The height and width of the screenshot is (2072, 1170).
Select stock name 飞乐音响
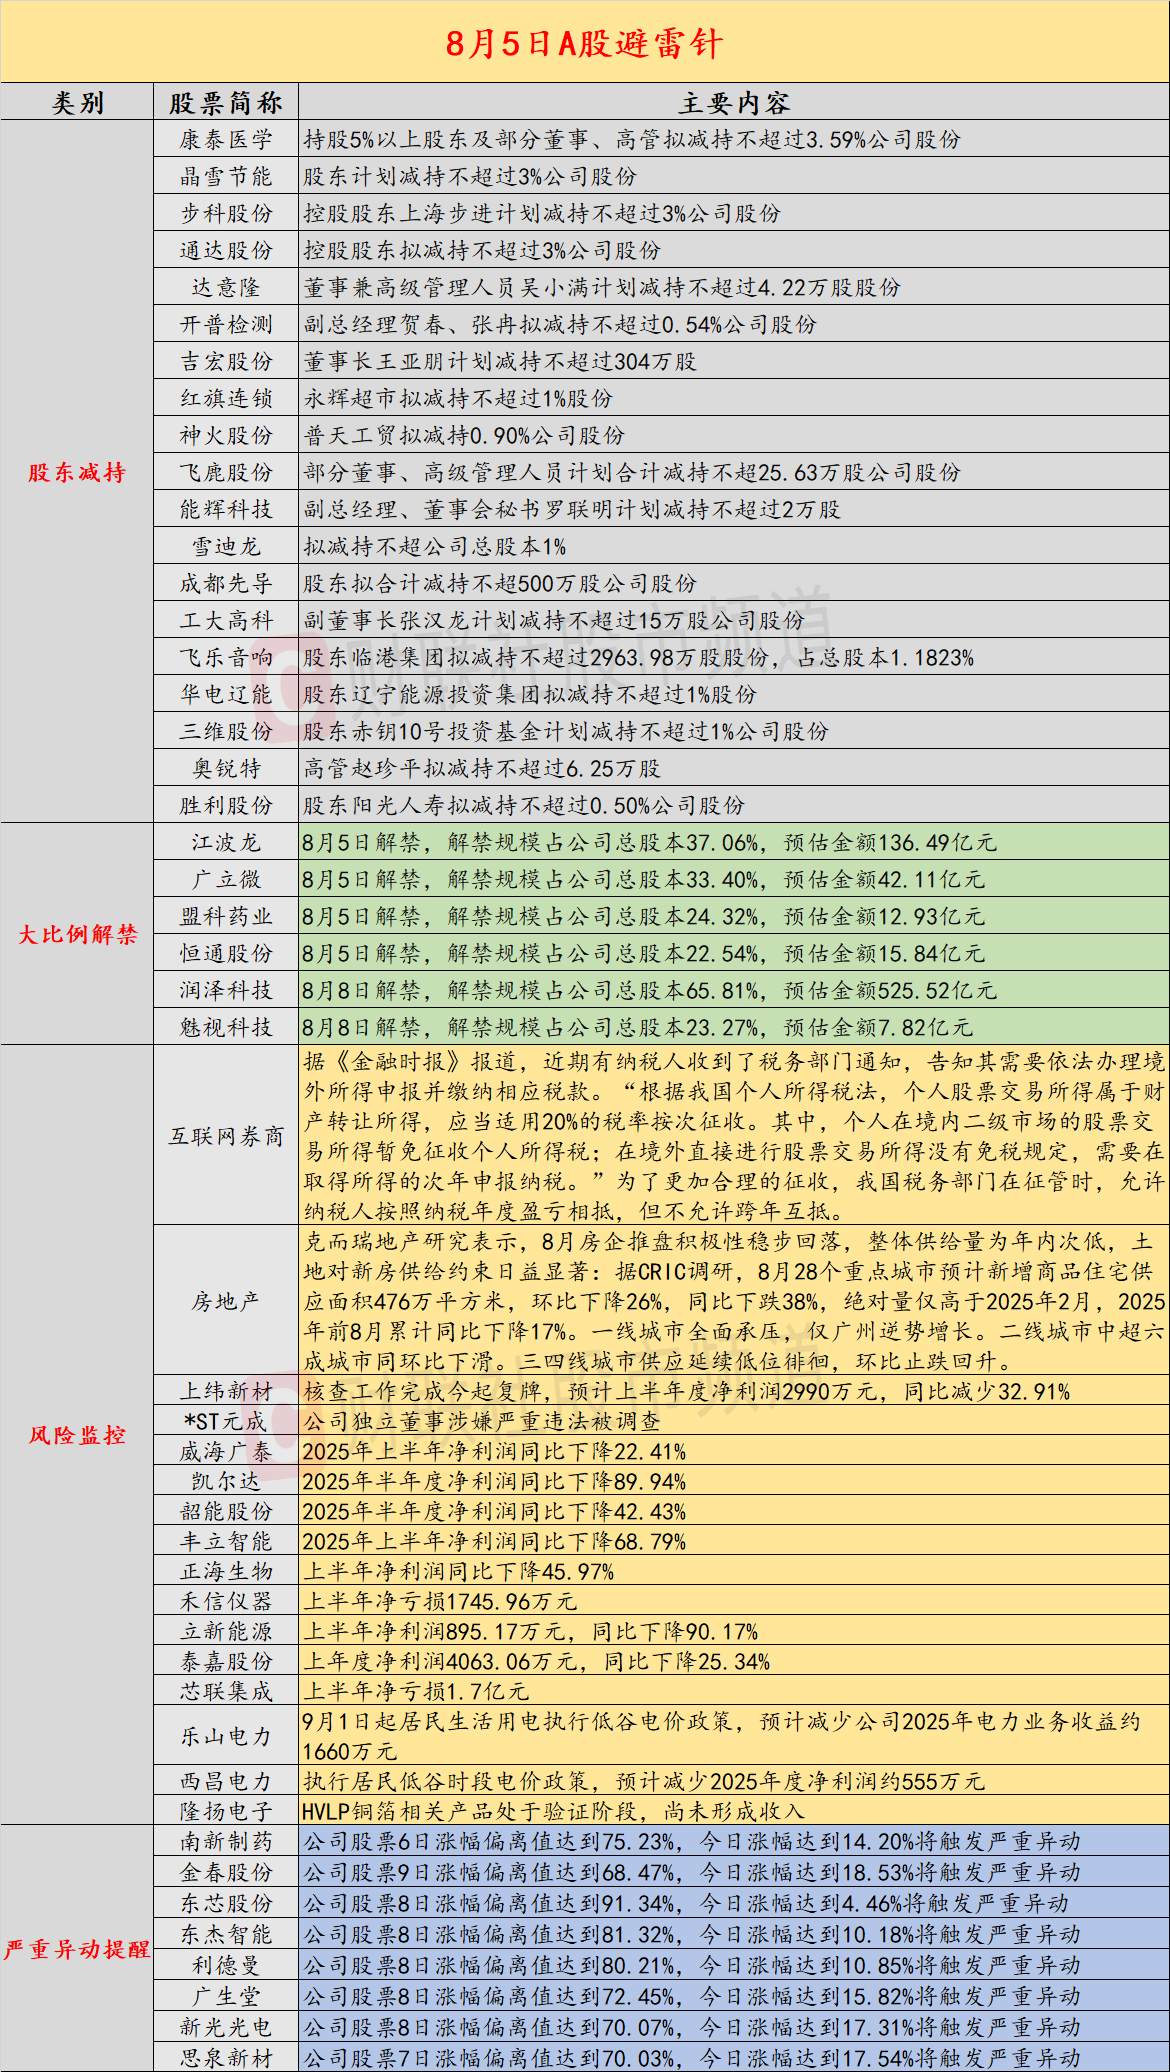coord(226,657)
